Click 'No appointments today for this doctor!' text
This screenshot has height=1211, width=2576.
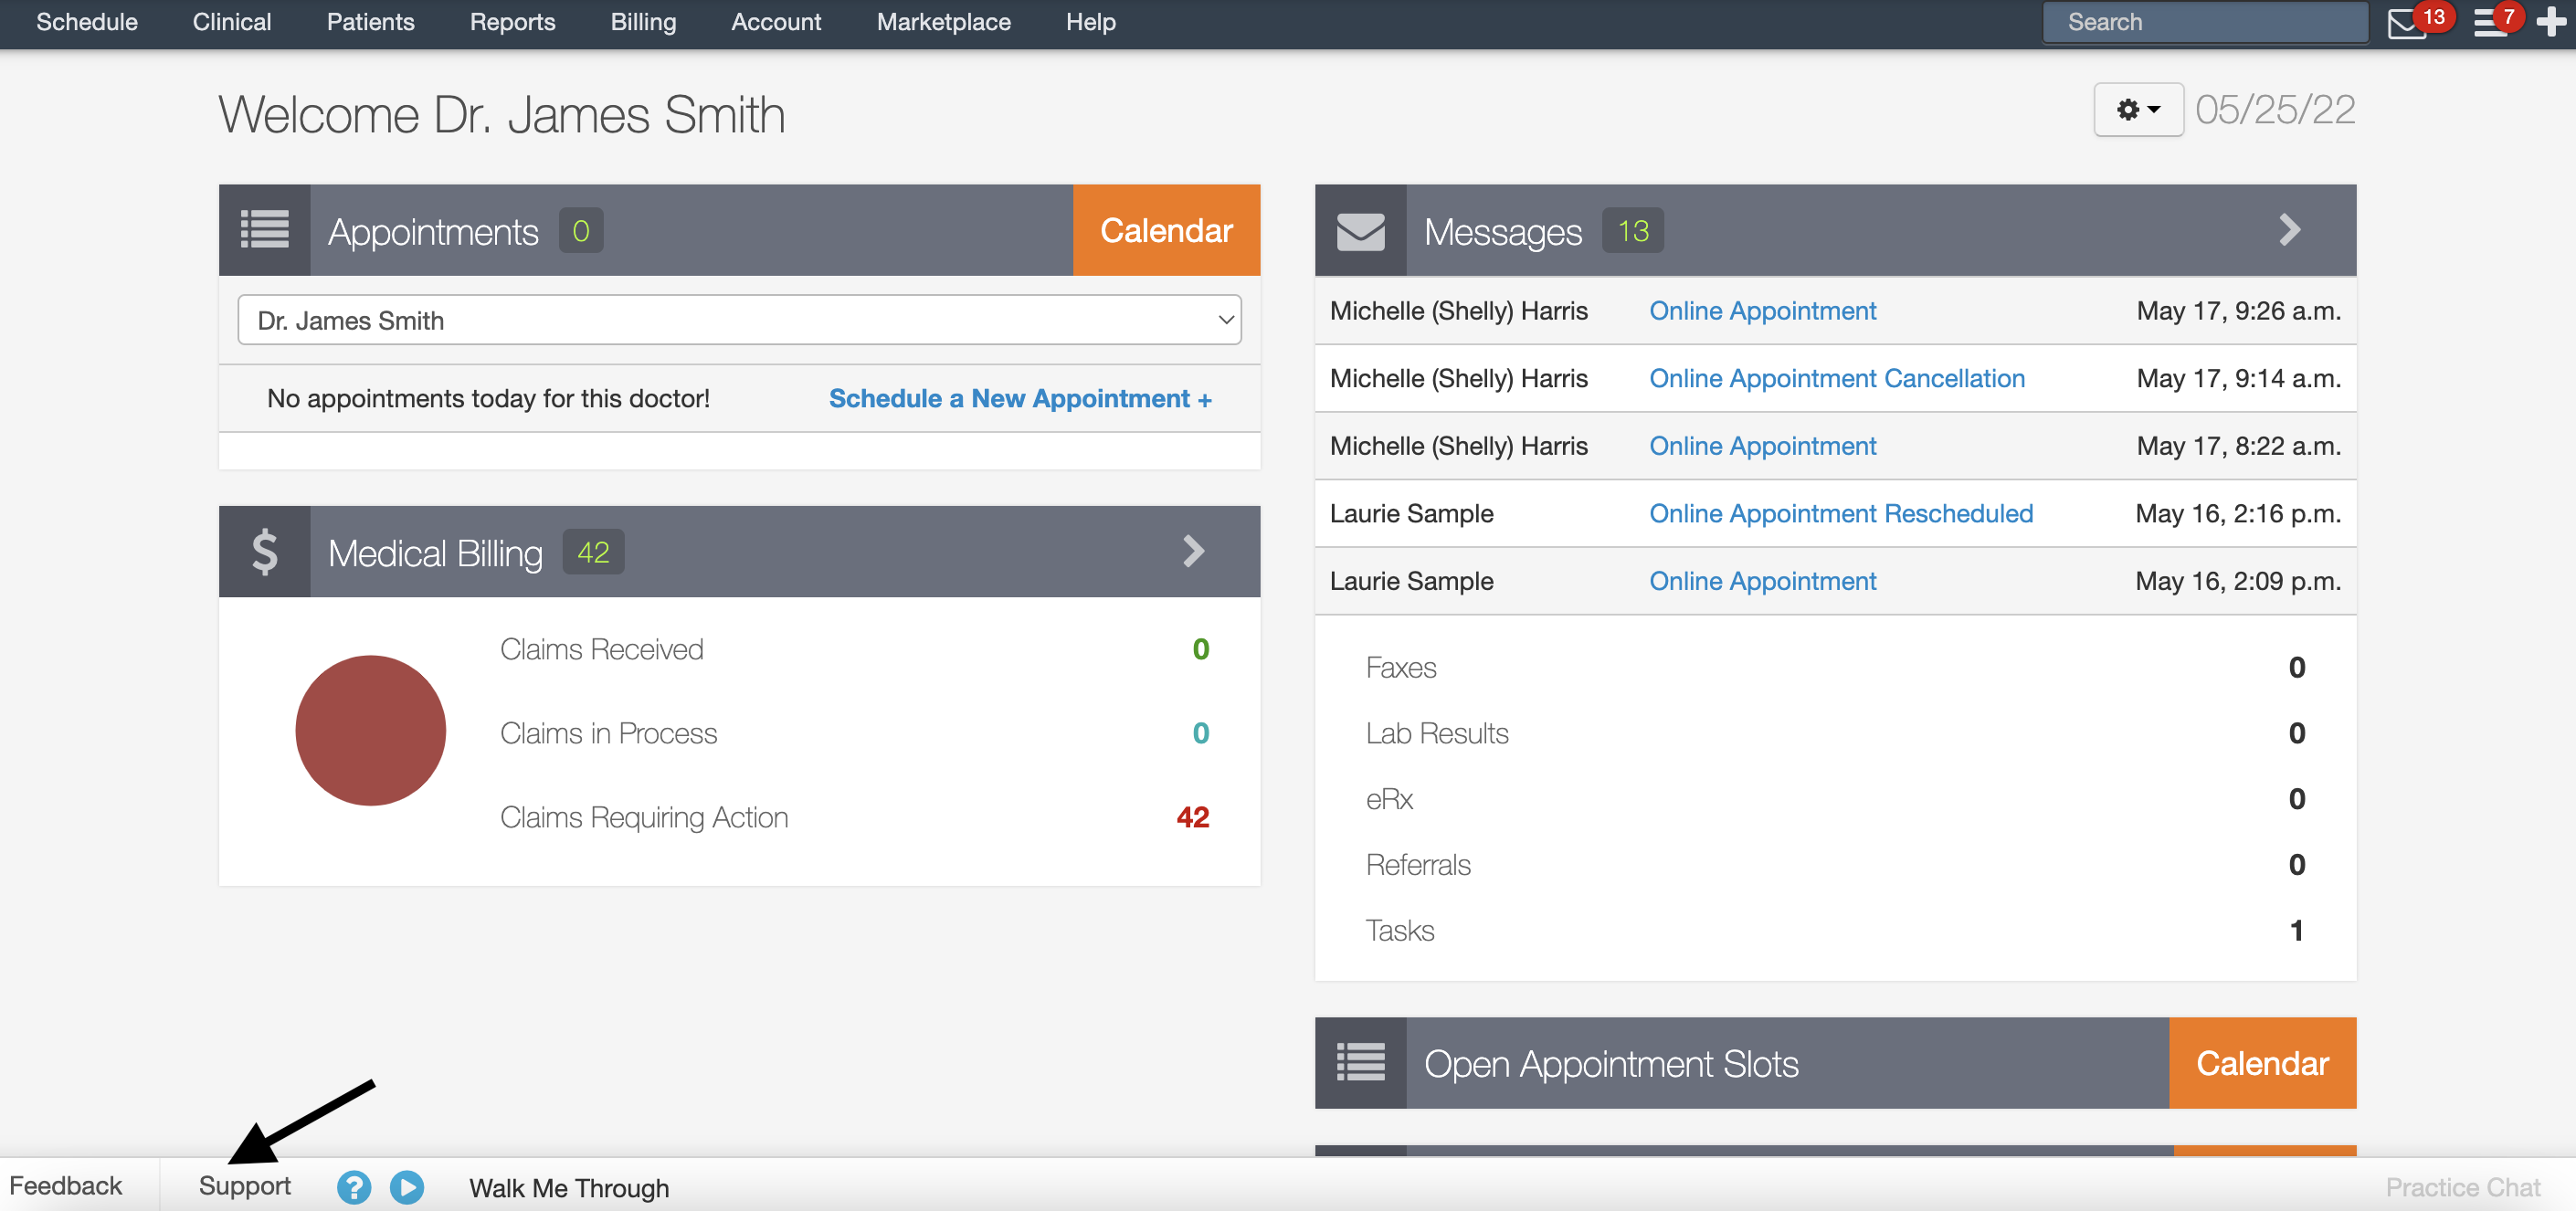tap(488, 398)
